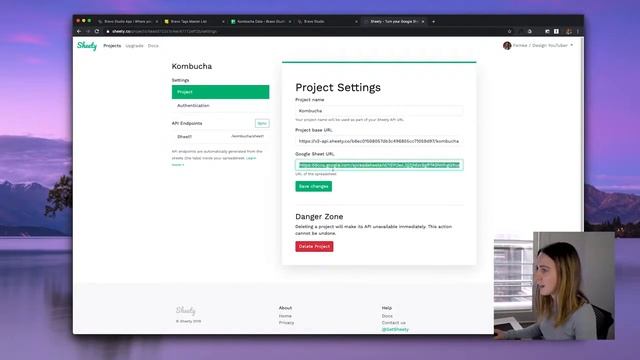Click the Kombucha project heading
The height and width of the screenshot is (360, 640).
(191, 66)
